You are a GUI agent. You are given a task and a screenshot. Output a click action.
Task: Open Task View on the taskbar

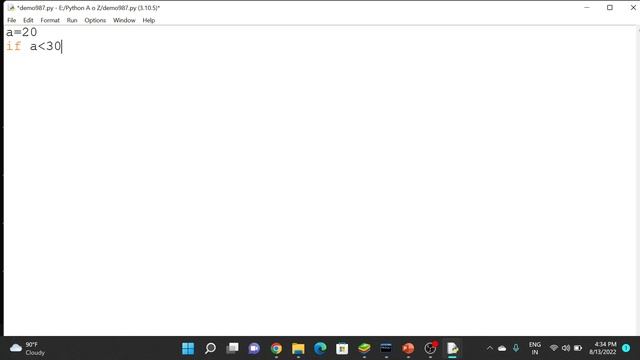coord(232,348)
